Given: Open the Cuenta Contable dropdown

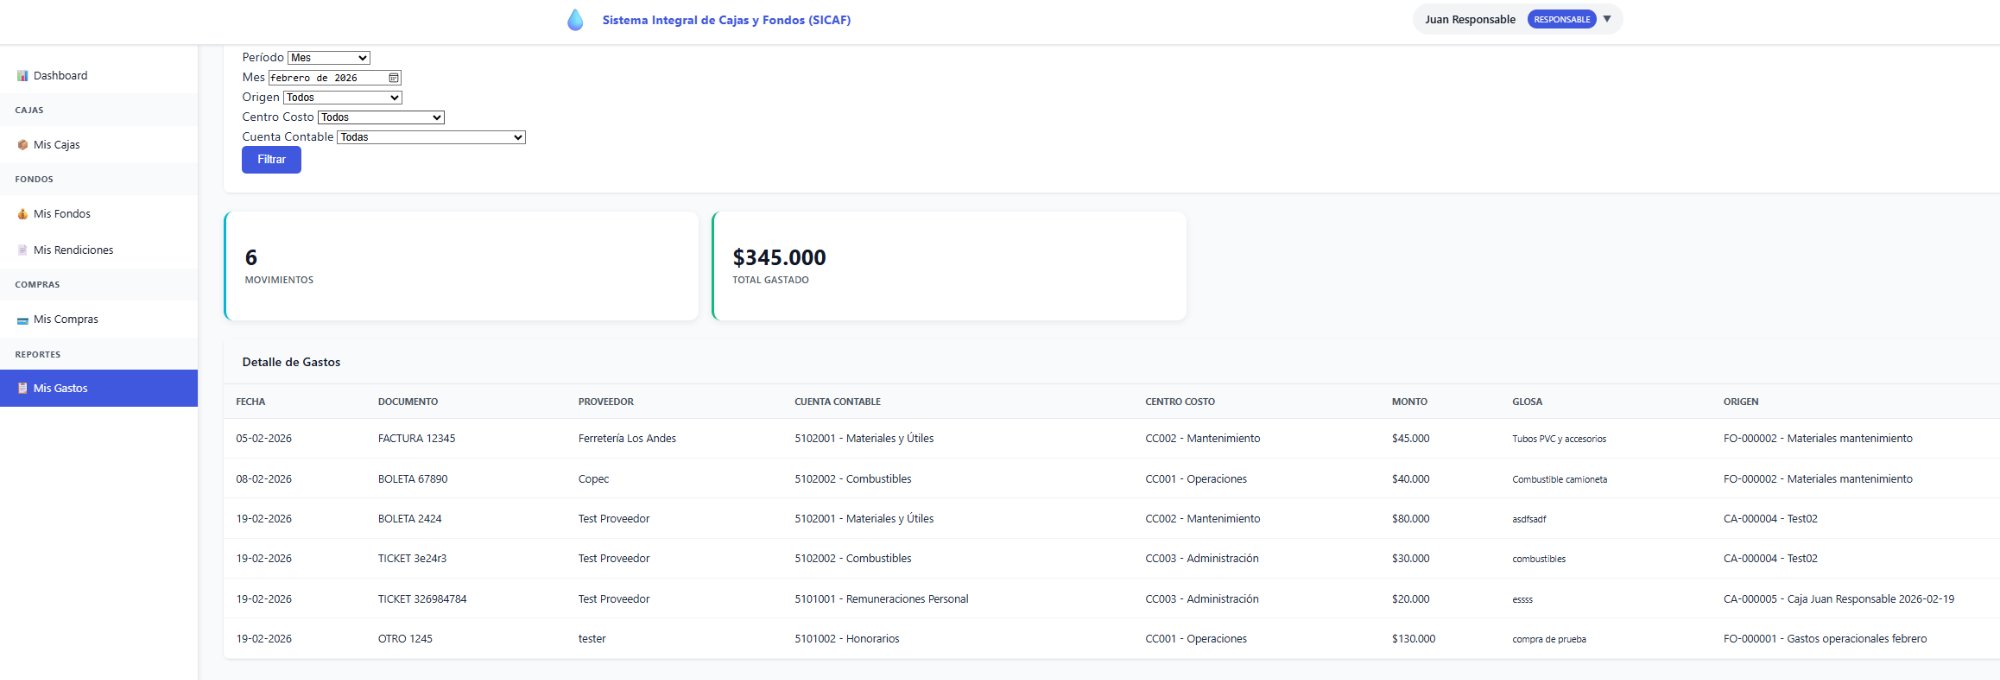Looking at the screenshot, I should (x=431, y=137).
